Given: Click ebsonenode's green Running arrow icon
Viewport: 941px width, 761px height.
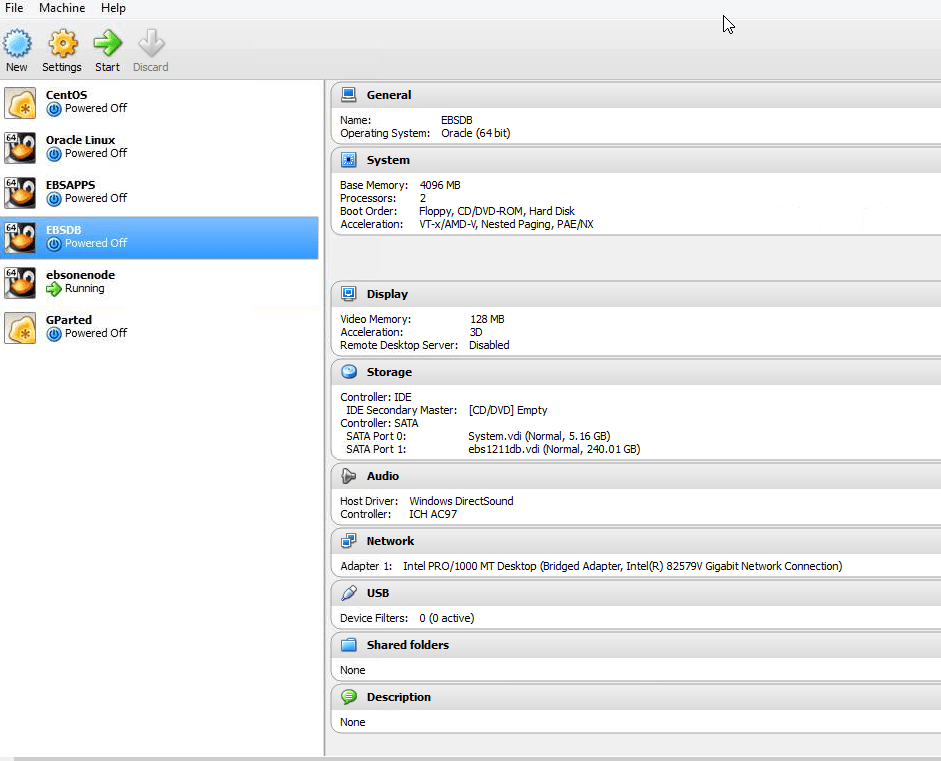Looking at the screenshot, I should [x=54, y=289].
